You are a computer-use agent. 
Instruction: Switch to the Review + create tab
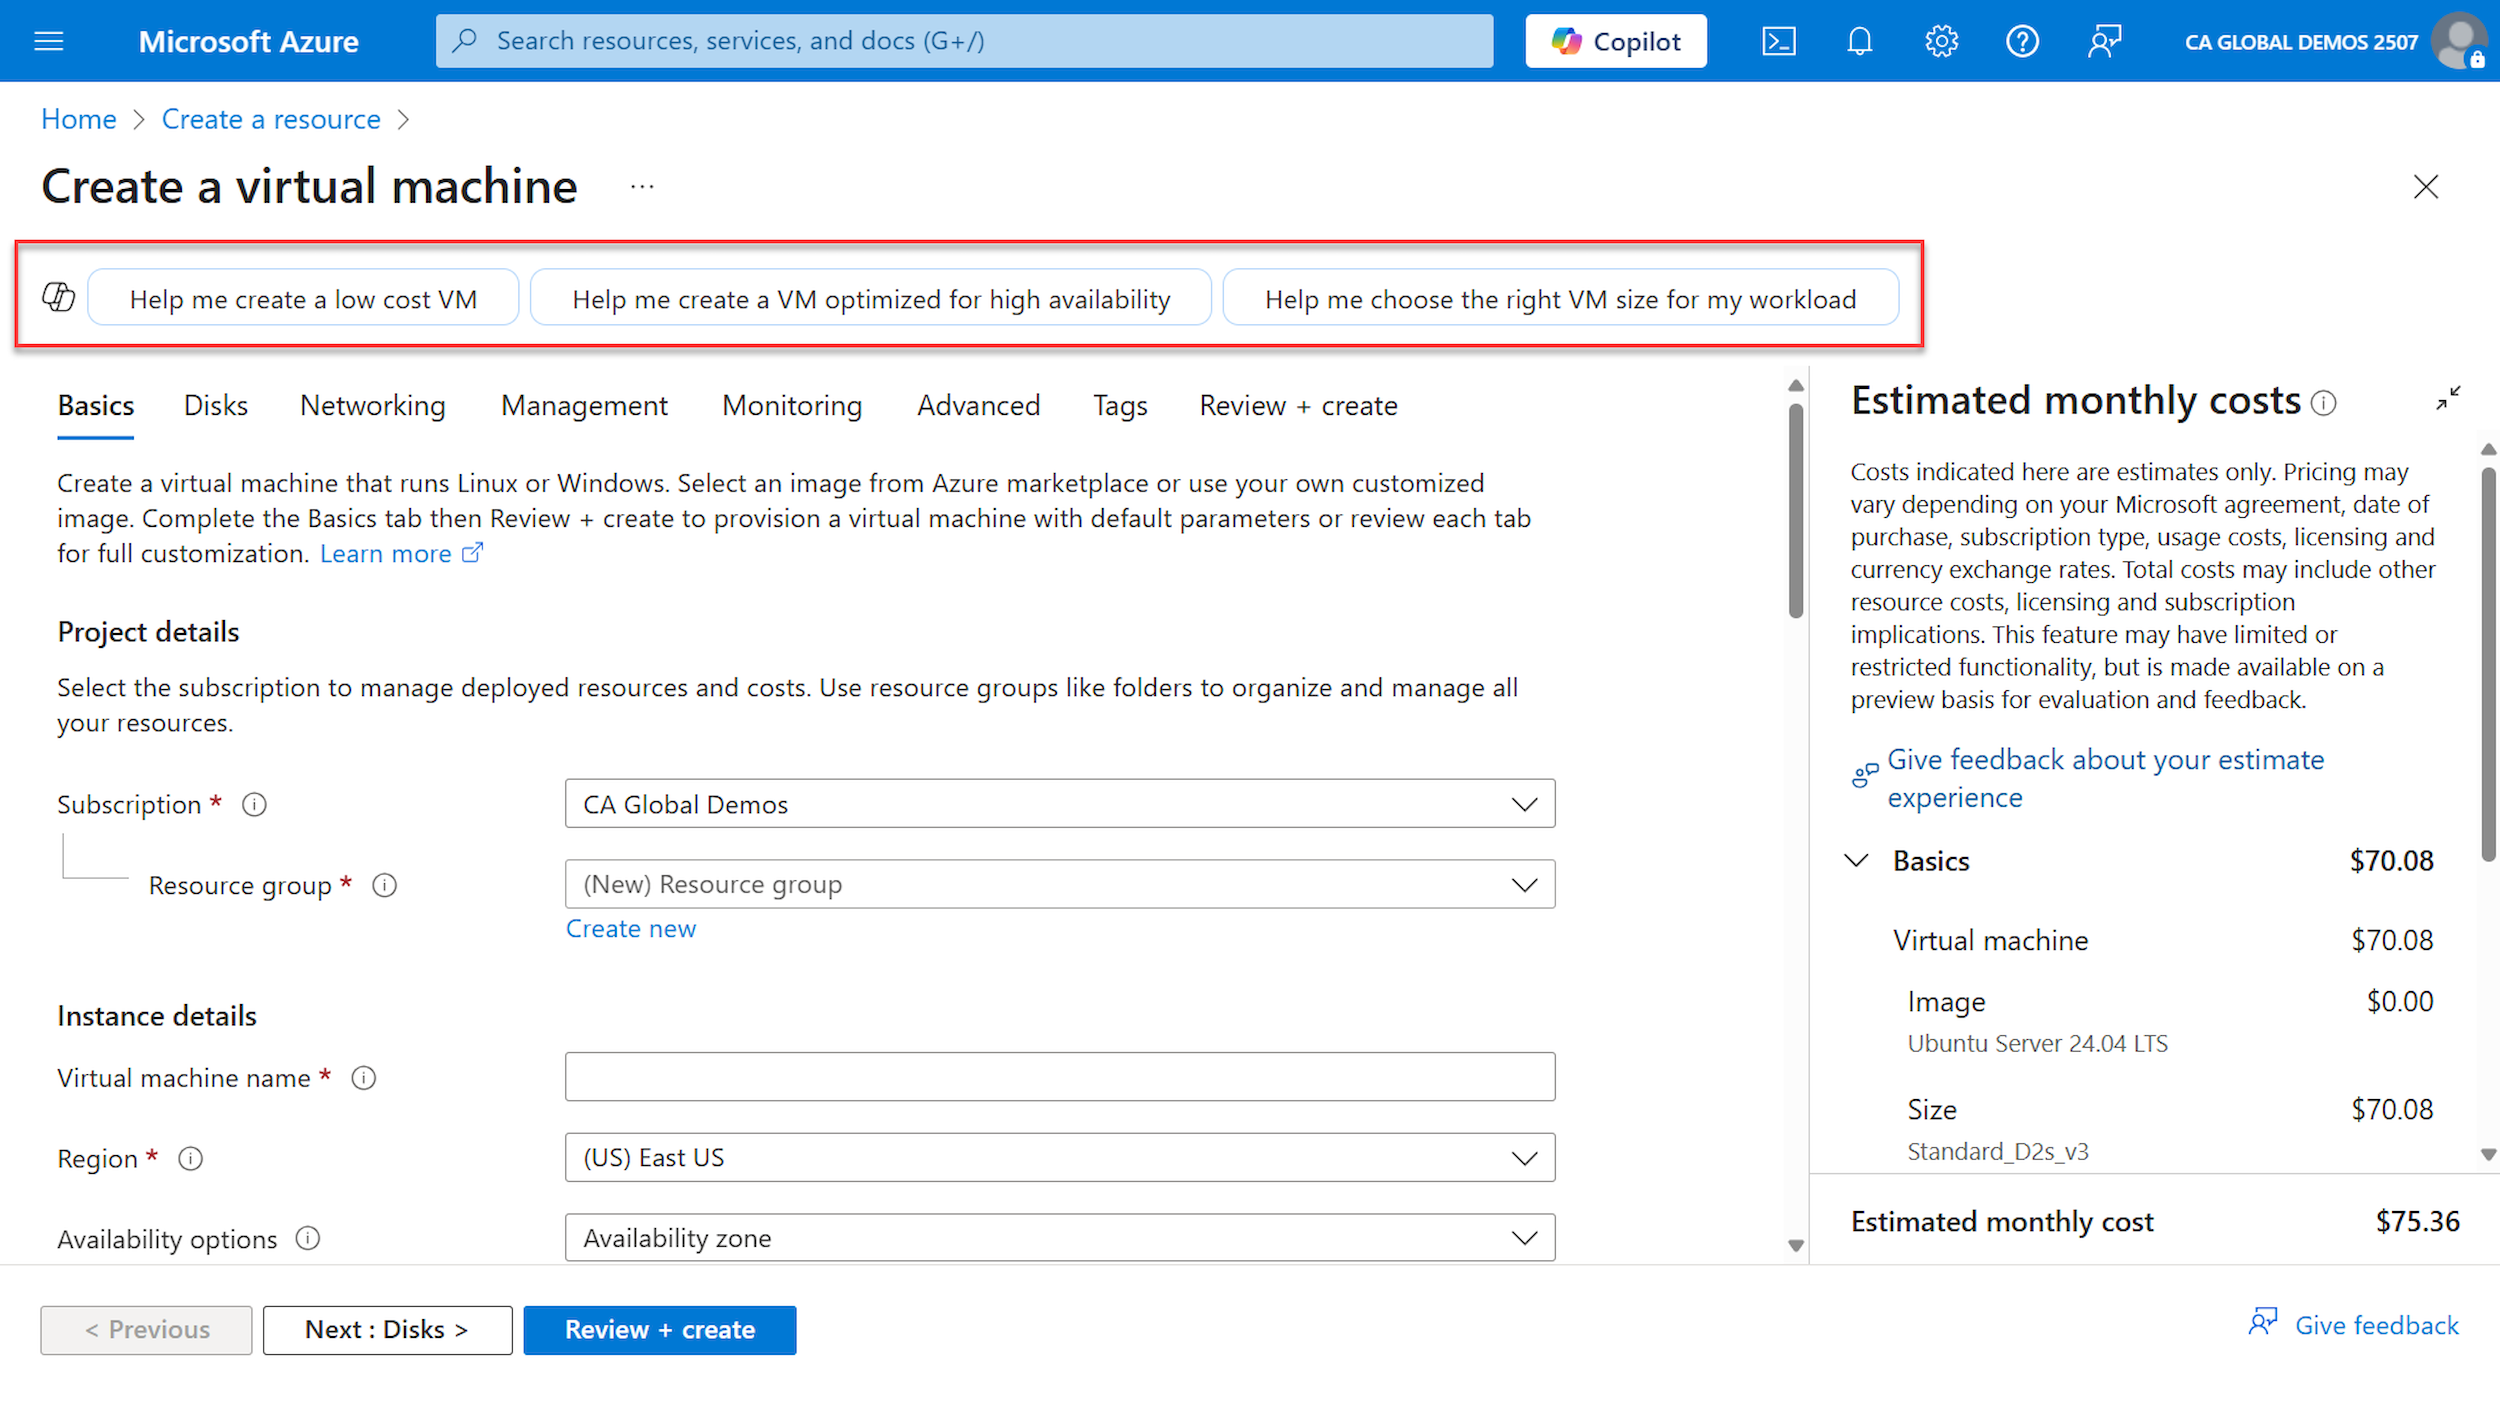(x=1298, y=406)
